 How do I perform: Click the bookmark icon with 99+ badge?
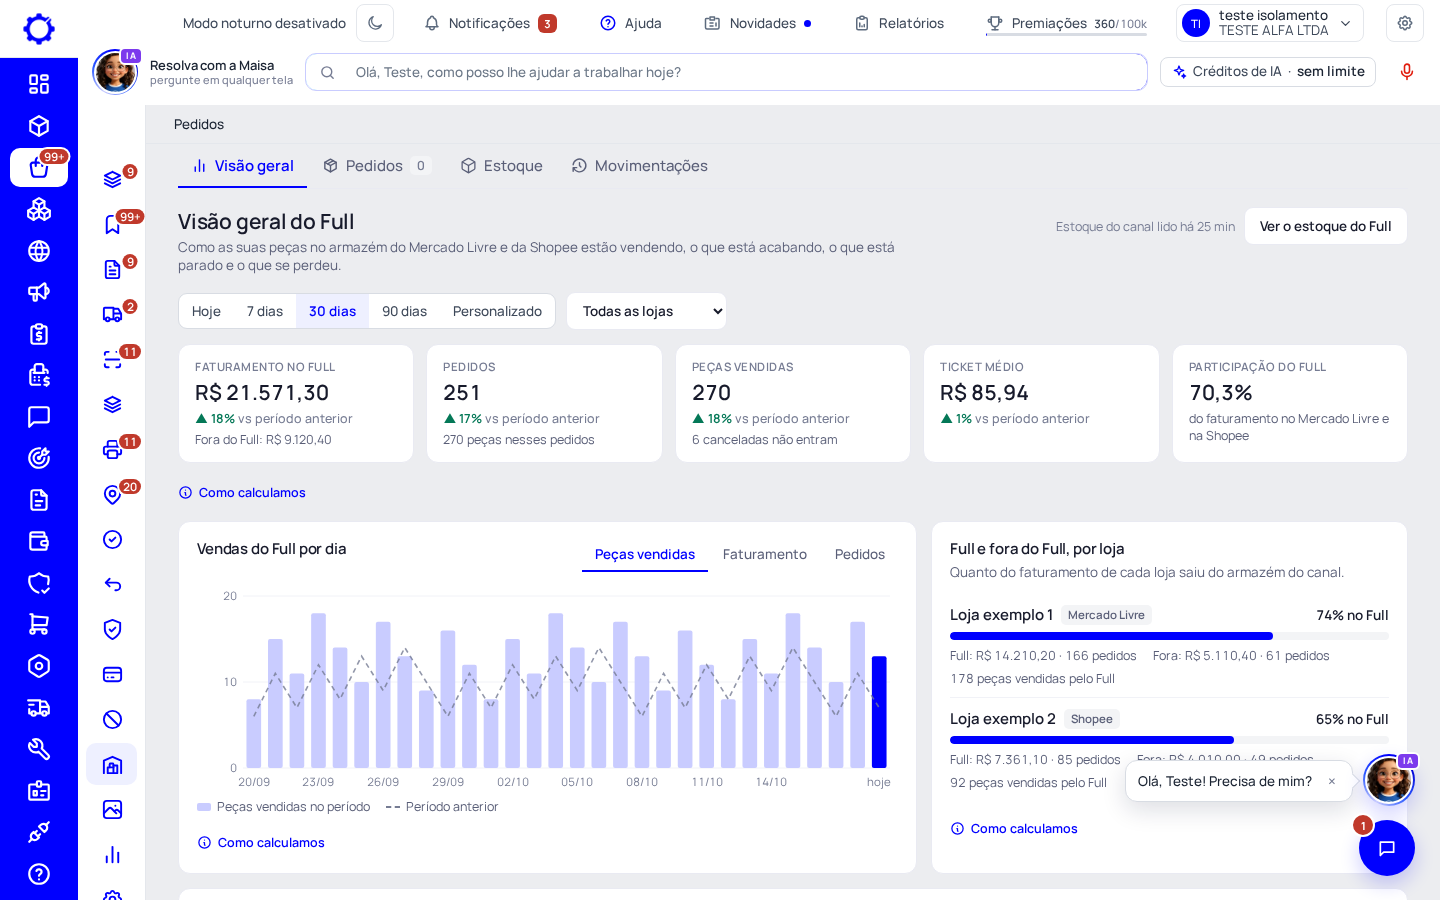coord(112,225)
